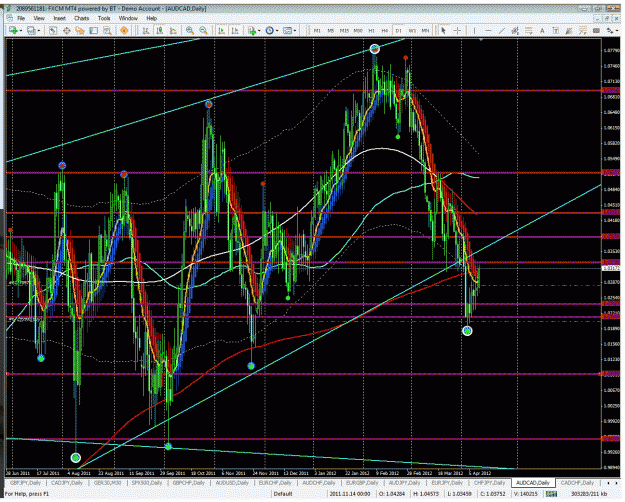Select the H1 timeframe button
Screen dimensions: 625x502
[x=371, y=31]
